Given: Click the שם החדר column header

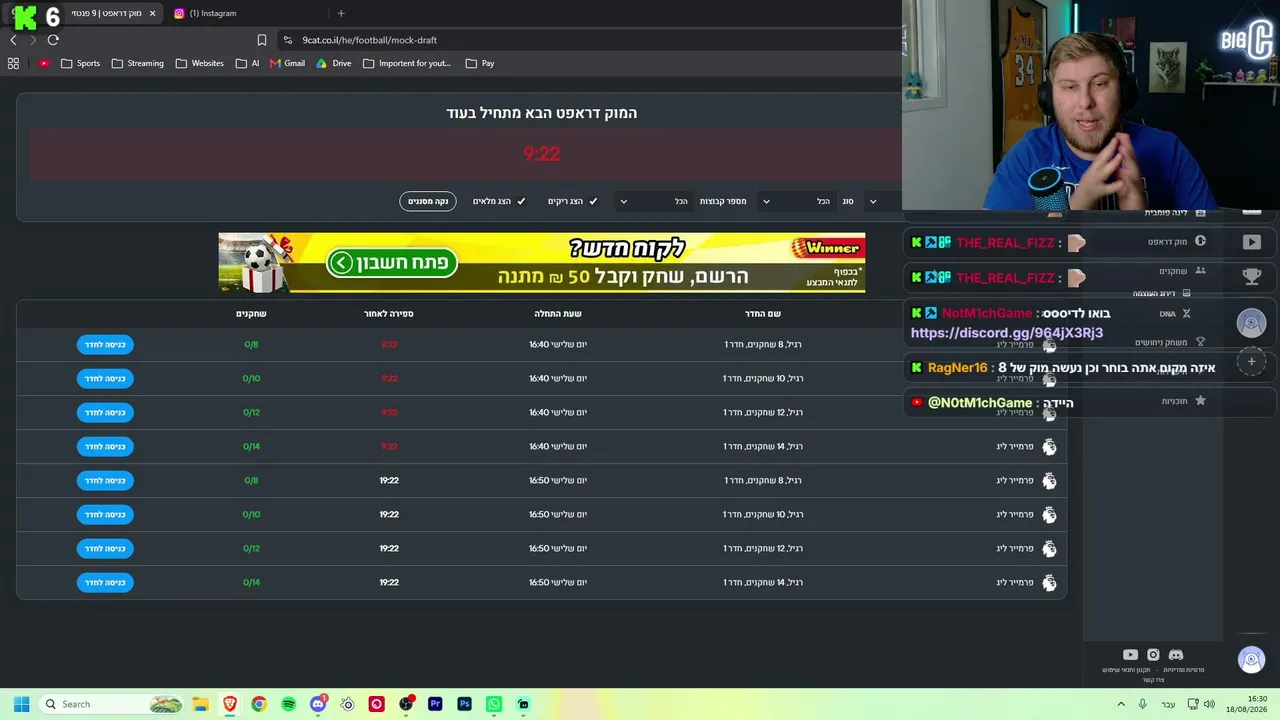Looking at the screenshot, I should pos(763,314).
